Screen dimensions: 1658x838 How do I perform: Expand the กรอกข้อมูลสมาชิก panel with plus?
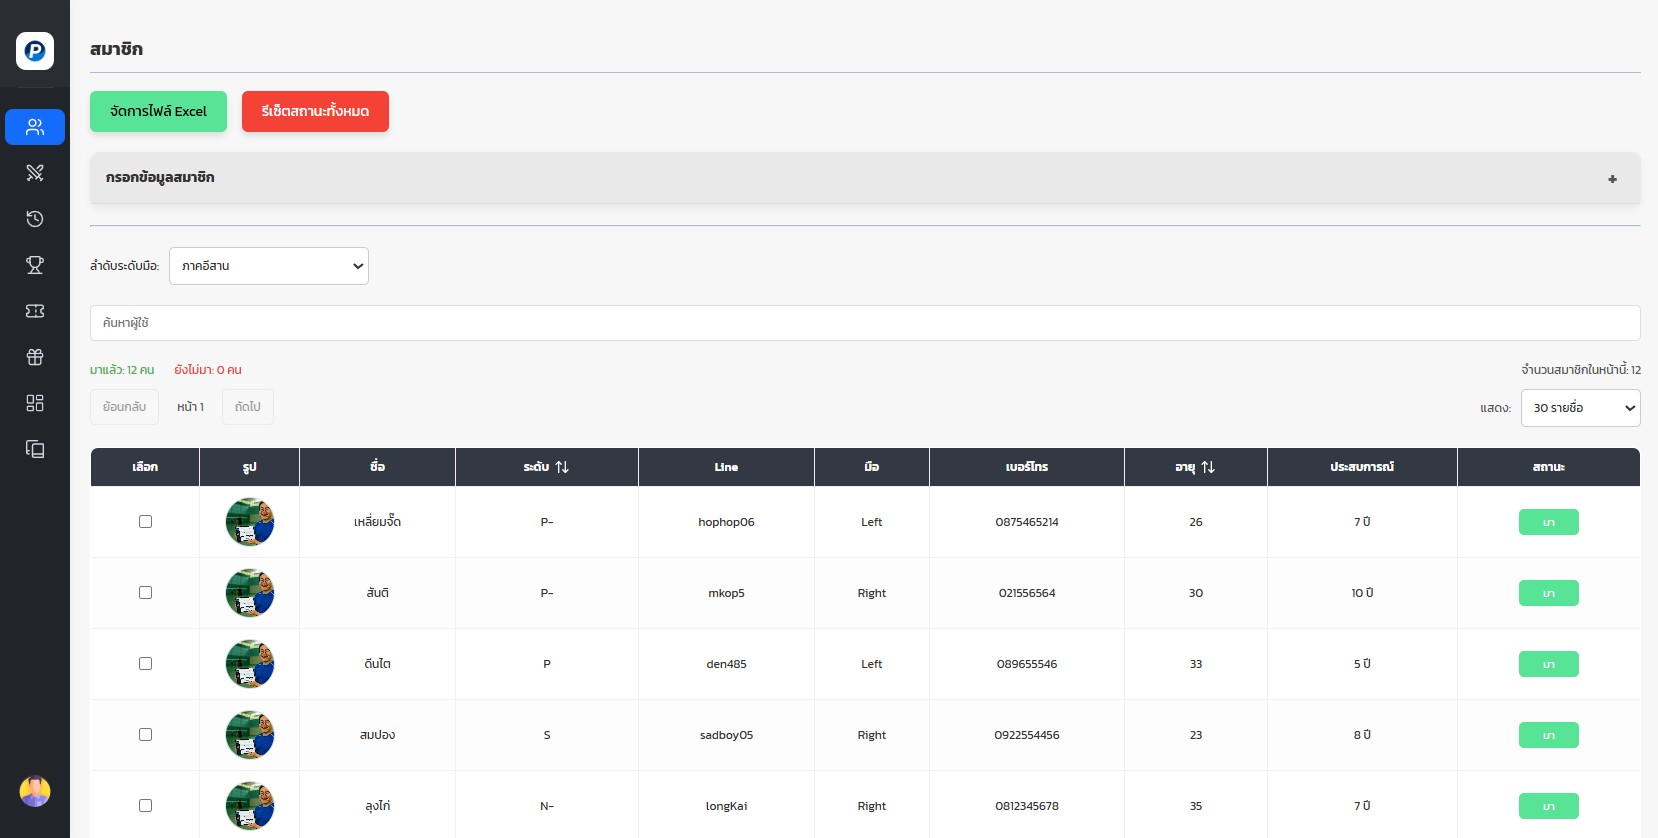pos(1612,179)
